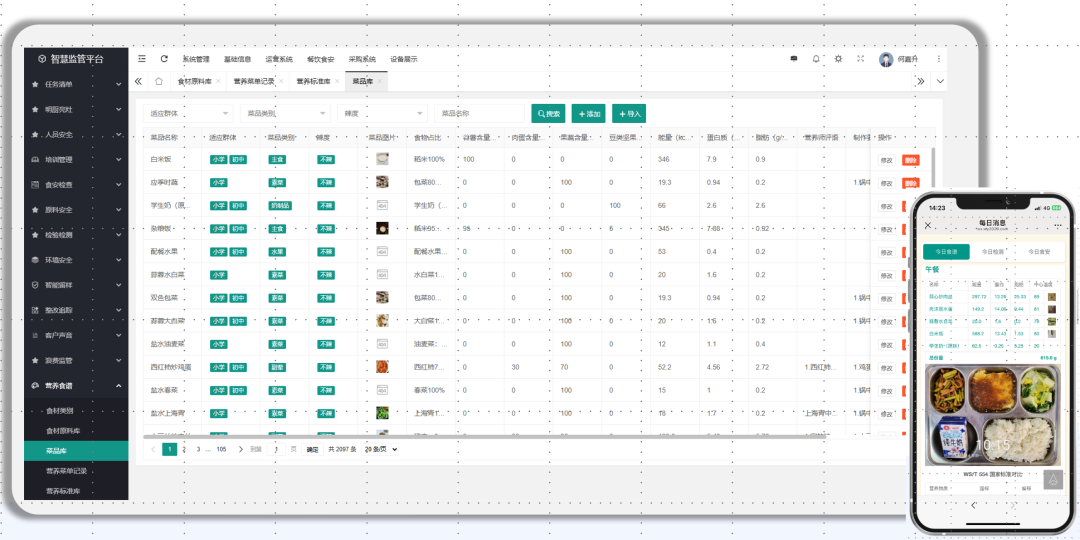Click the icon beside 食安检查
Image resolution: width=1080 pixels, height=540 pixels.
coord(35,185)
